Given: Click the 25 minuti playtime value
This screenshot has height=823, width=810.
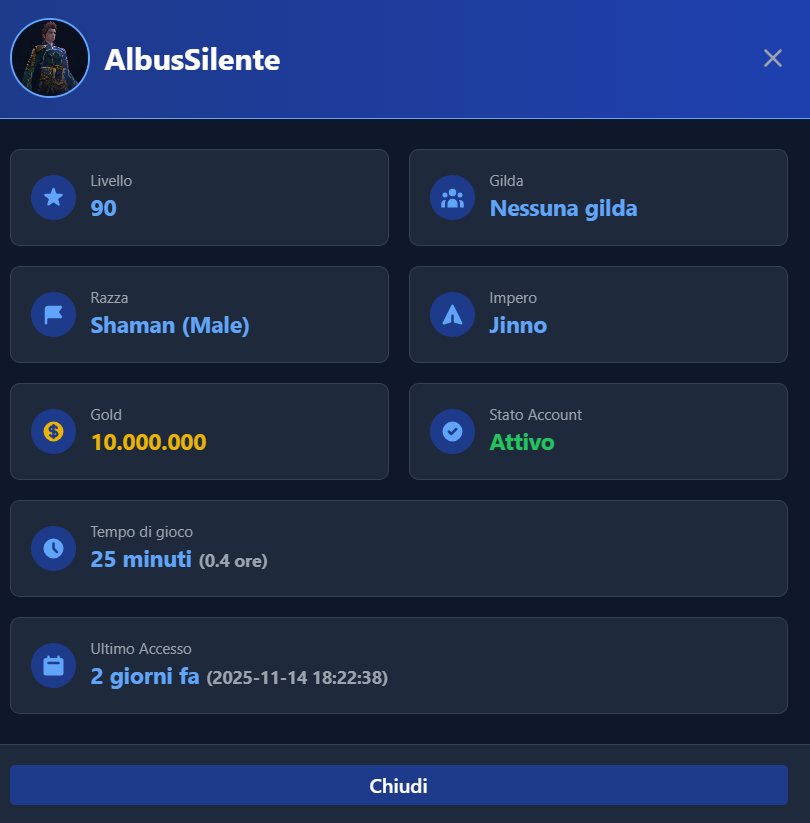Looking at the screenshot, I should tap(141, 559).
